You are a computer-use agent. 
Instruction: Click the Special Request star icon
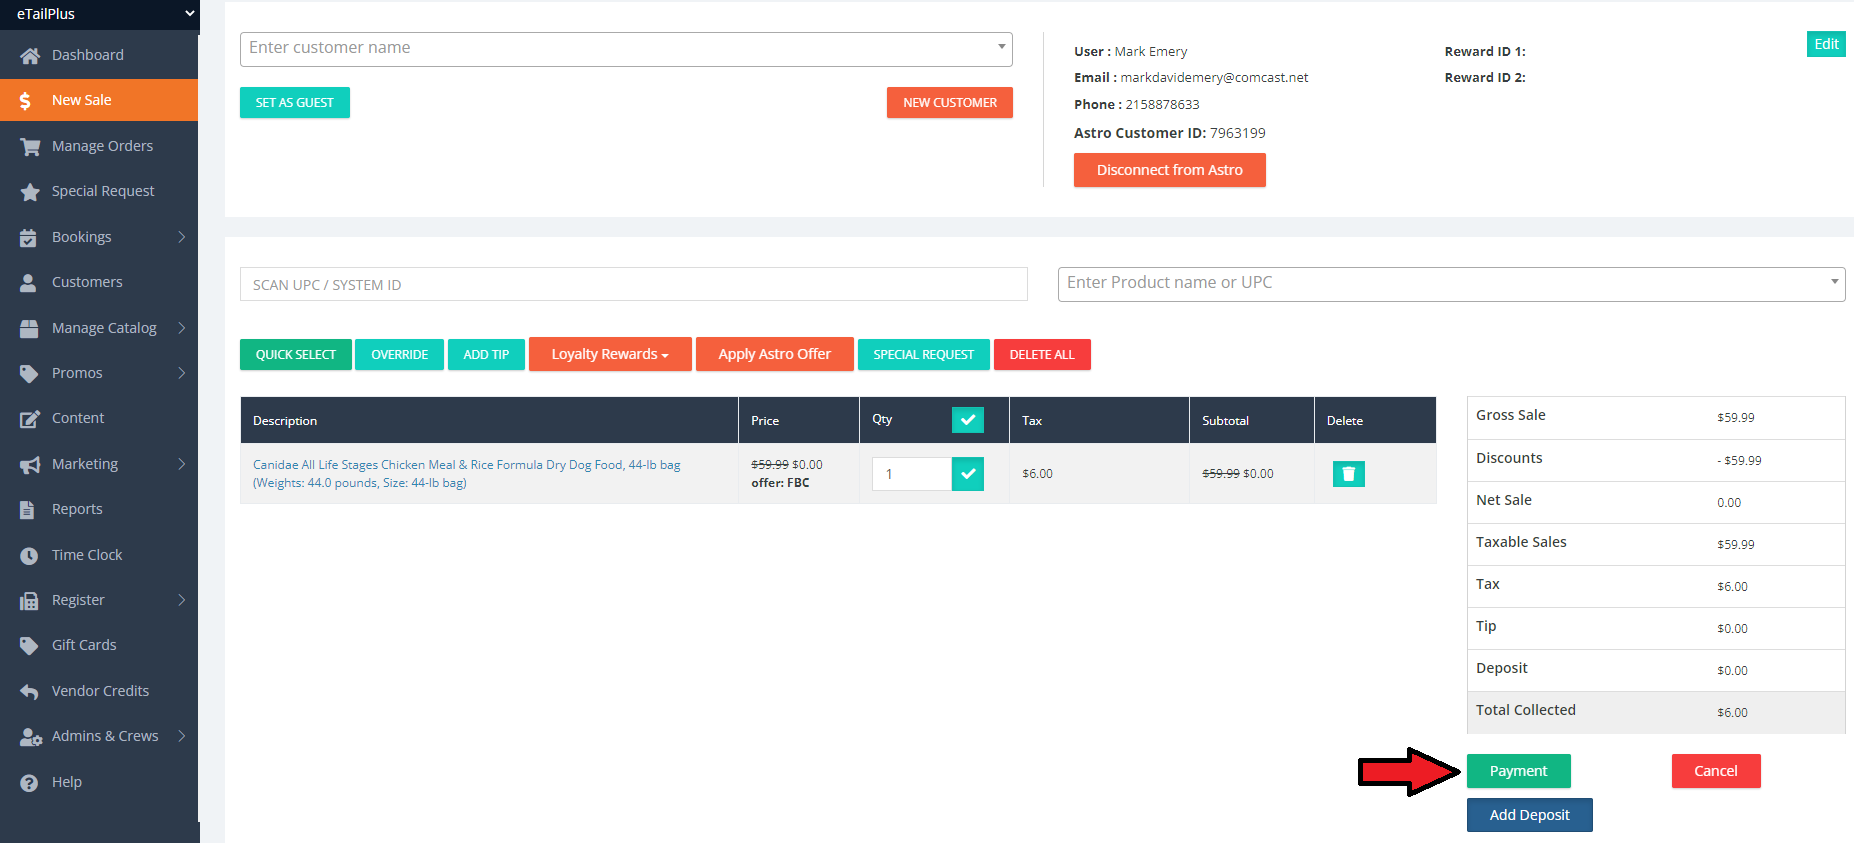click(x=30, y=192)
